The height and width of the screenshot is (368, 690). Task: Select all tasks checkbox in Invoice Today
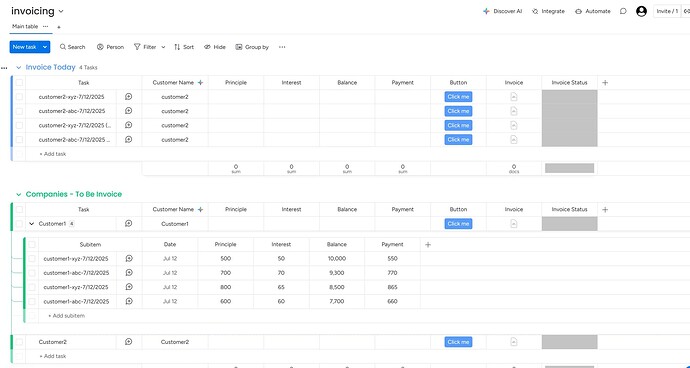coord(19,83)
